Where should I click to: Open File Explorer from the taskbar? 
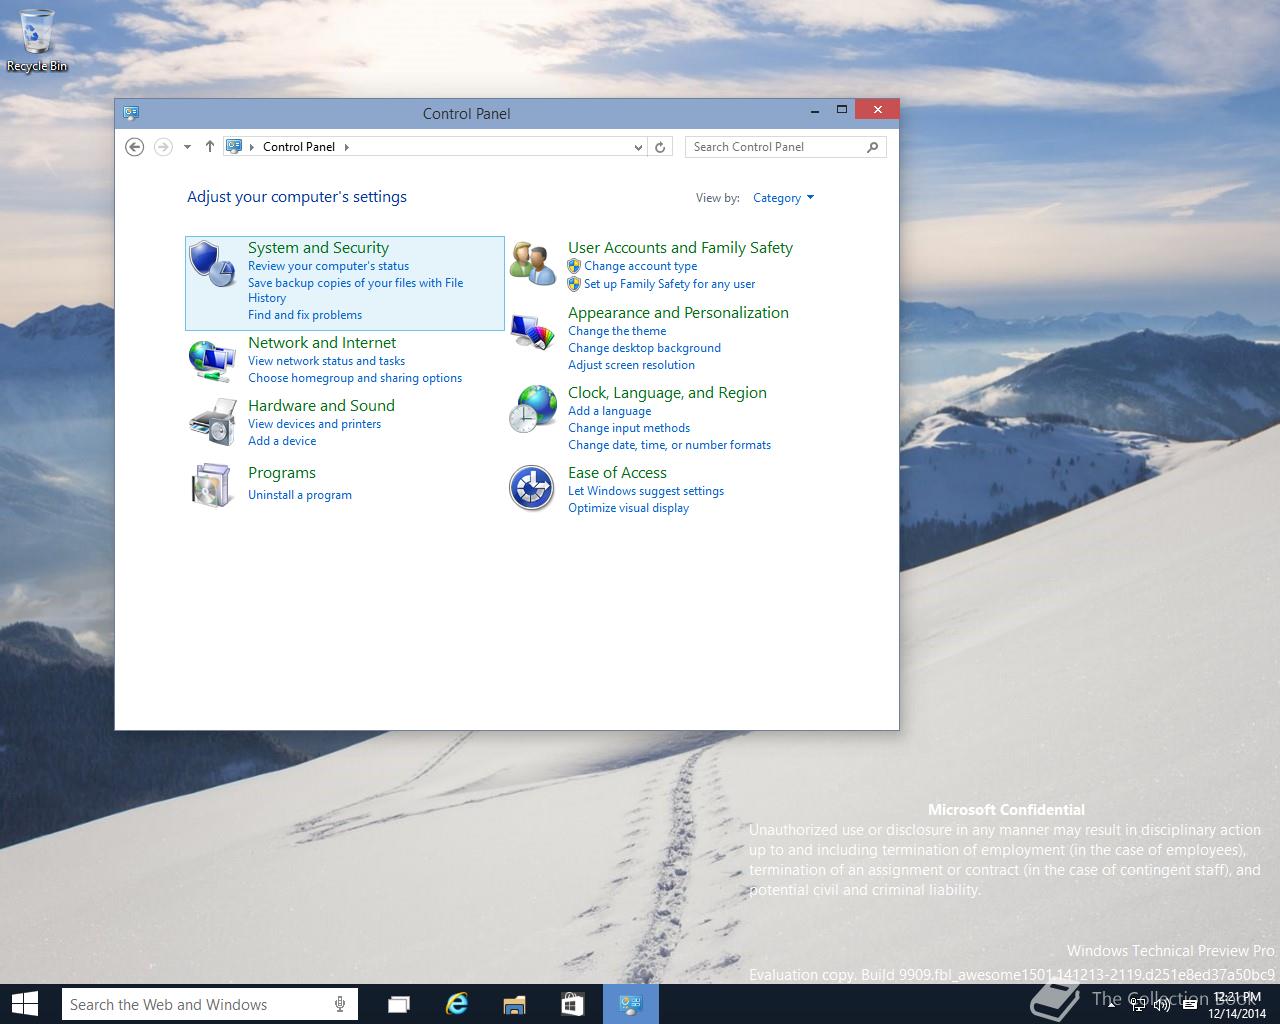click(514, 1004)
